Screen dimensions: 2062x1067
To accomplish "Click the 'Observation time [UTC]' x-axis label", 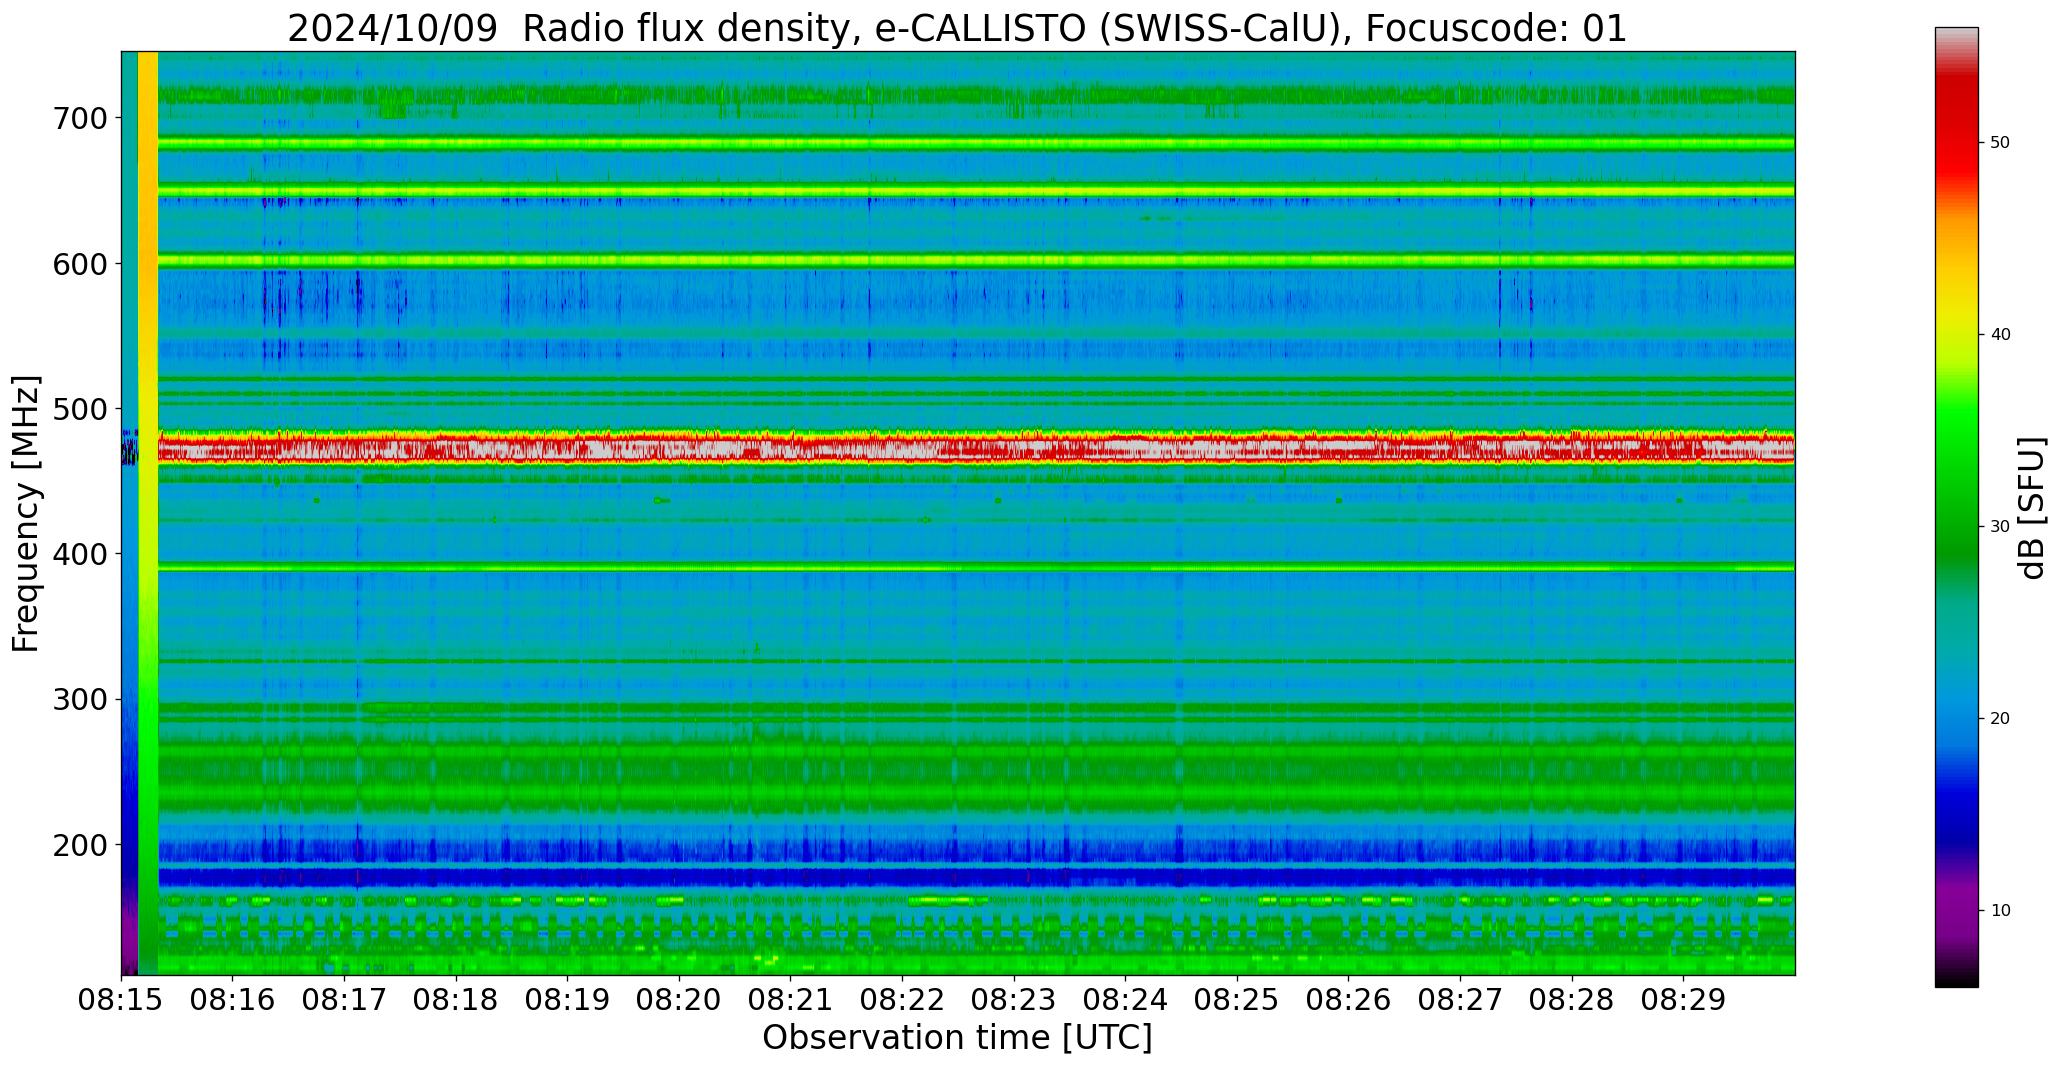I will [957, 1038].
